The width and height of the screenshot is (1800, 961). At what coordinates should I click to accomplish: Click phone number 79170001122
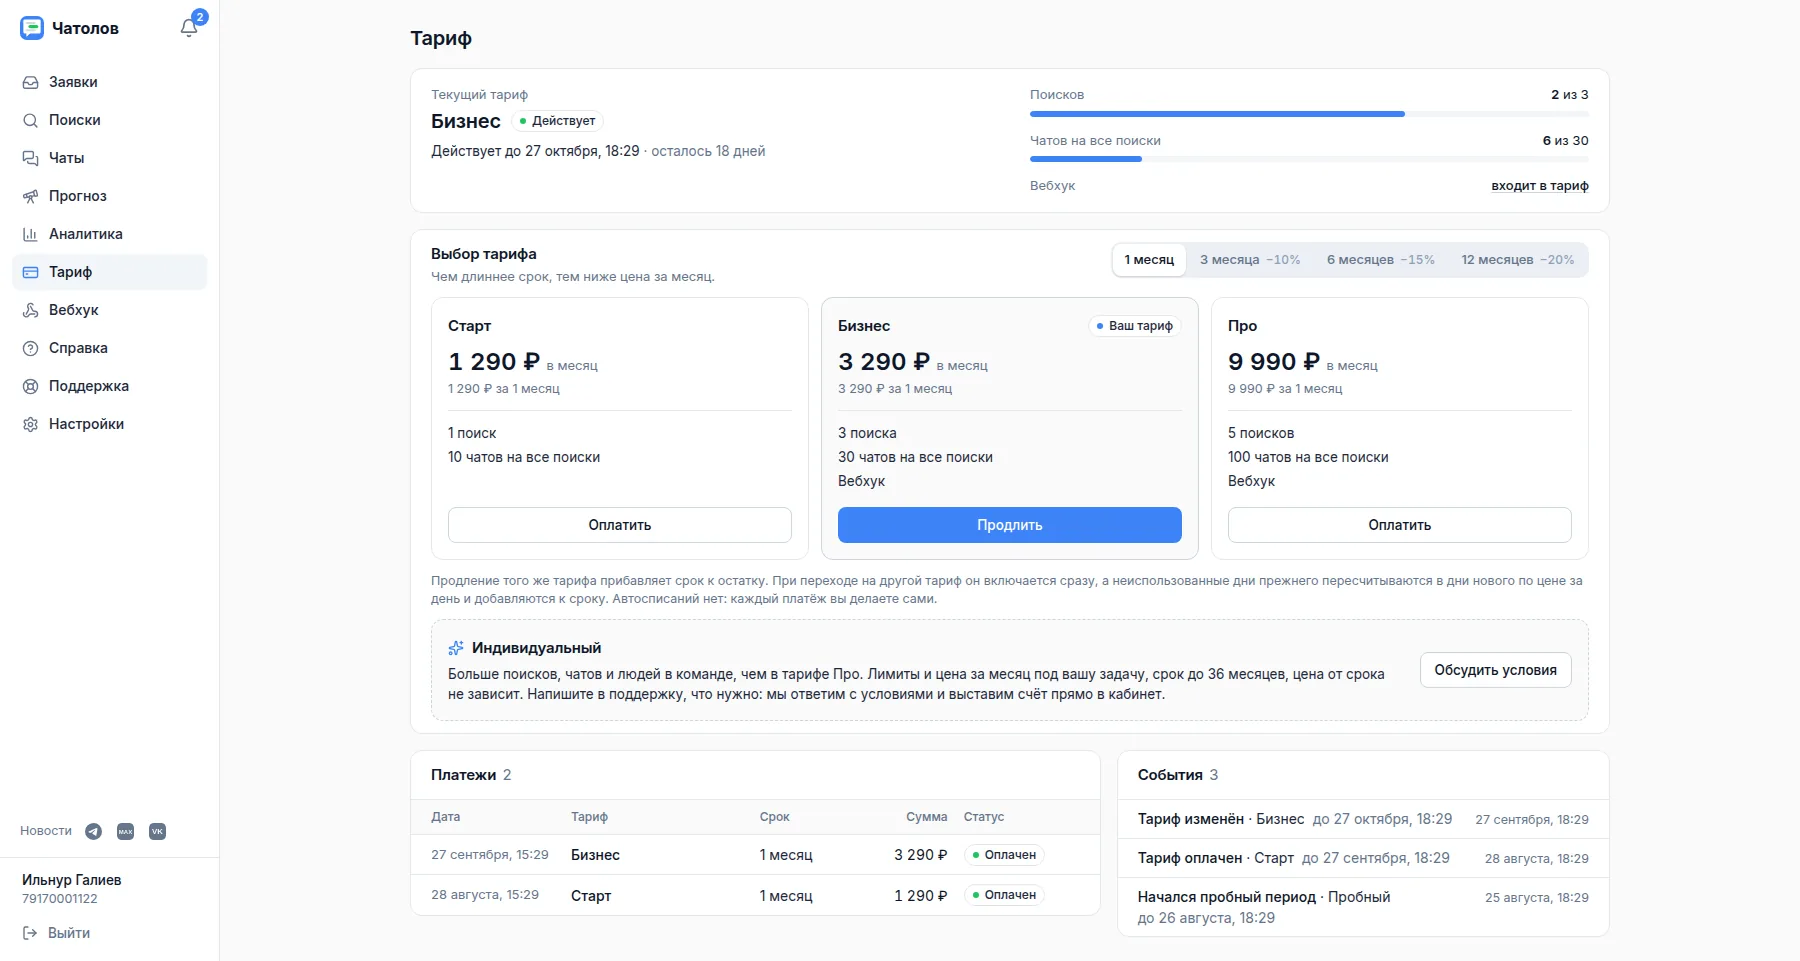pos(60,899)
